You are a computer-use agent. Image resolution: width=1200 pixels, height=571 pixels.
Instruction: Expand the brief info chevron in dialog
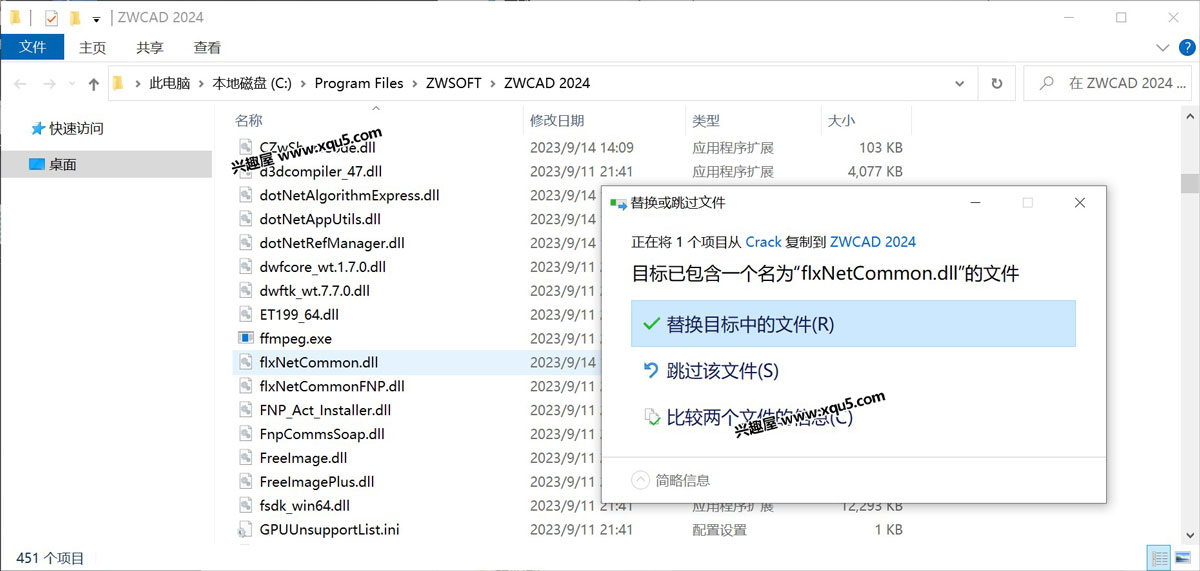640,480
